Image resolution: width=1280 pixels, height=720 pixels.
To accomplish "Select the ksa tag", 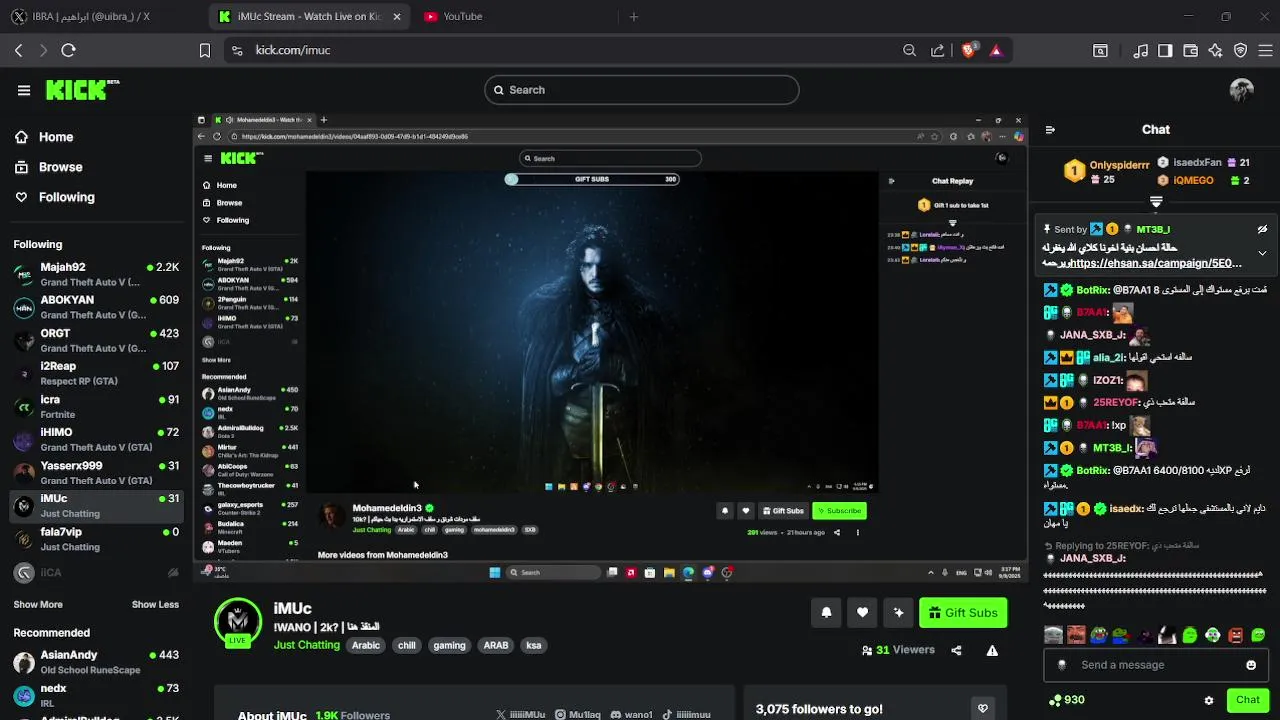I will [x=534, y=645].
